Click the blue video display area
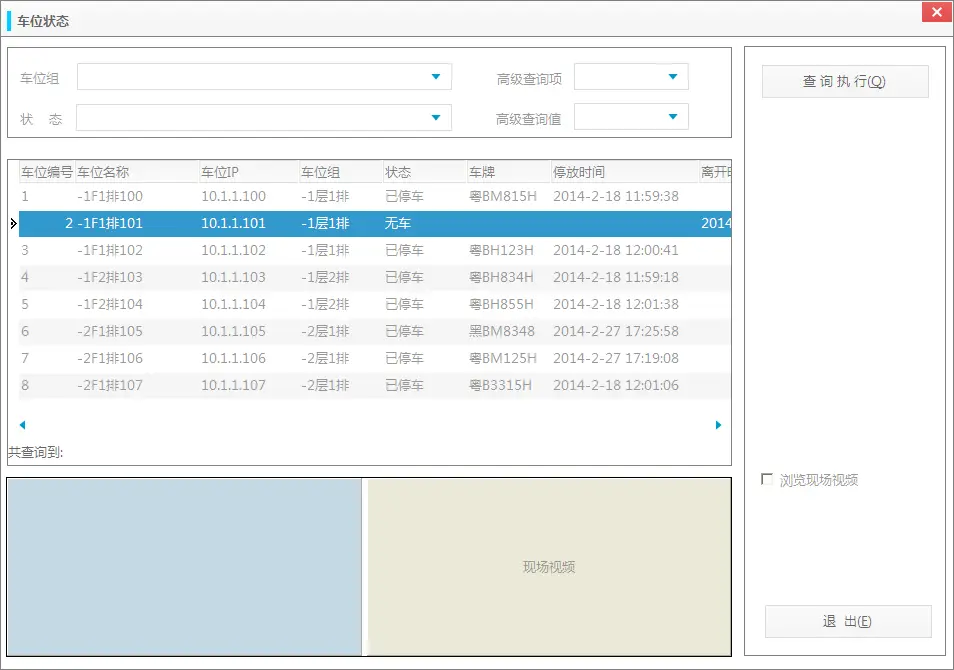Screen dimensions: 954x670 pos(185,565)
